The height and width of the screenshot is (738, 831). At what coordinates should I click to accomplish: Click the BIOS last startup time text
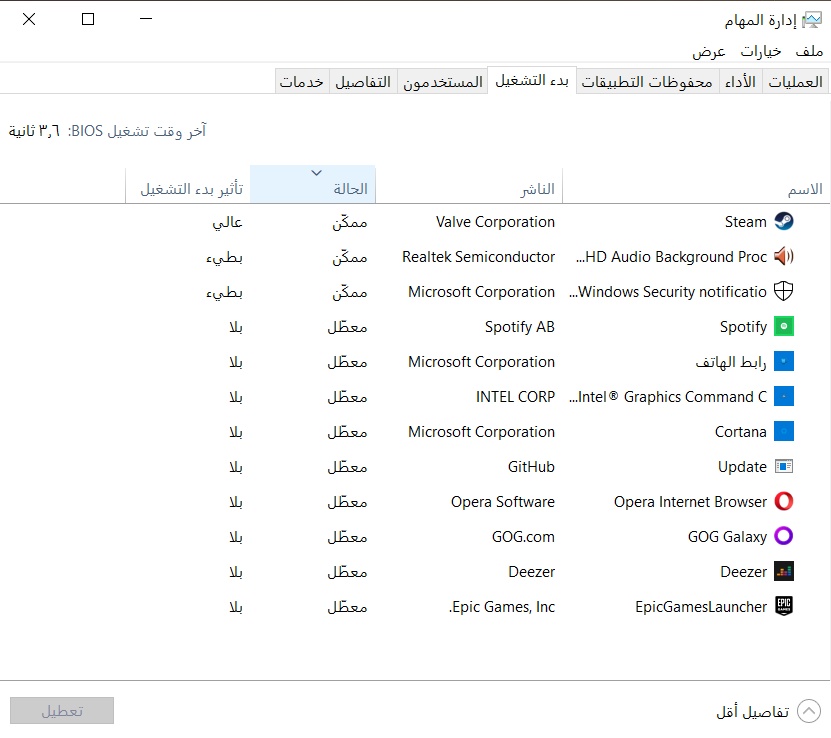(x=107, y=131)
